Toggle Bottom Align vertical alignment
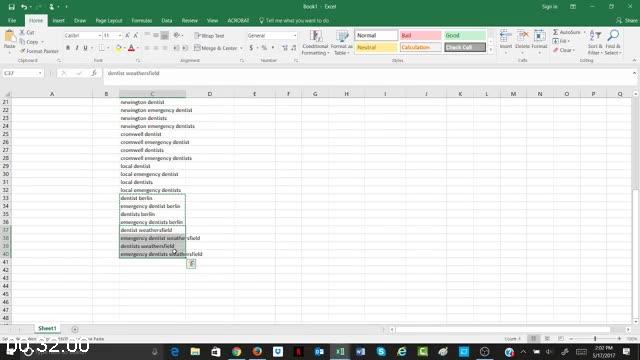Viewport: 640px width, 360px height. click(164, 36)
